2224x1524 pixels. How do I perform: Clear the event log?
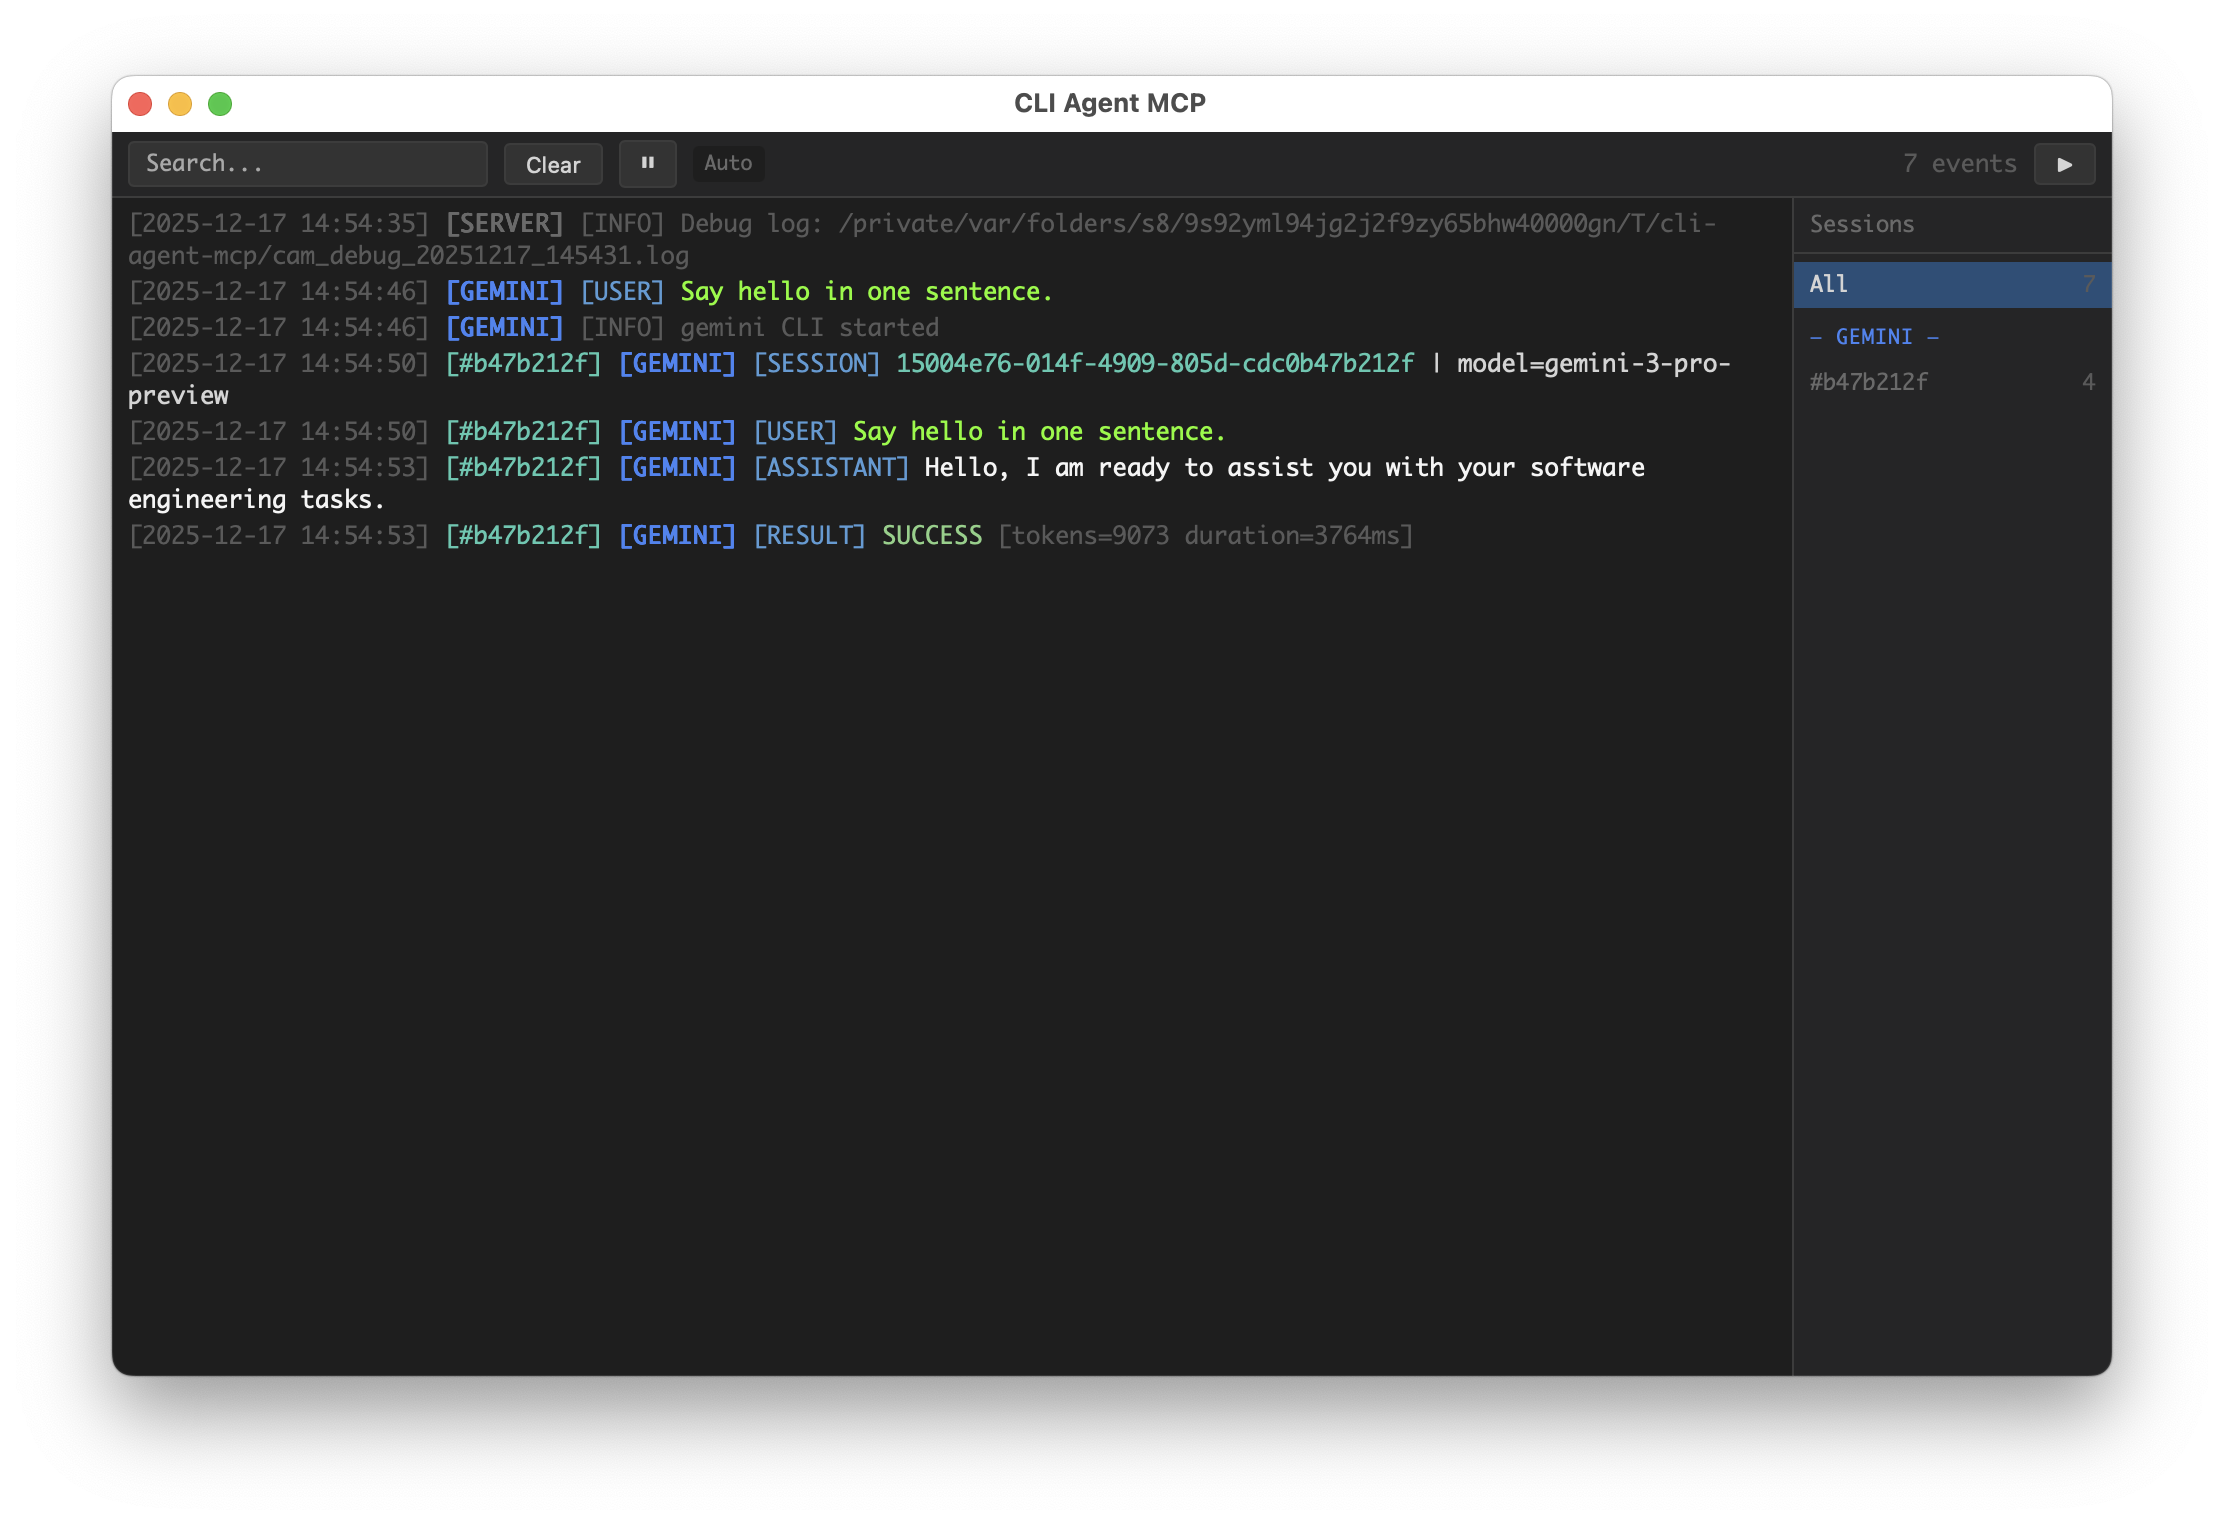pyautogui.click(x=553, y=163)
